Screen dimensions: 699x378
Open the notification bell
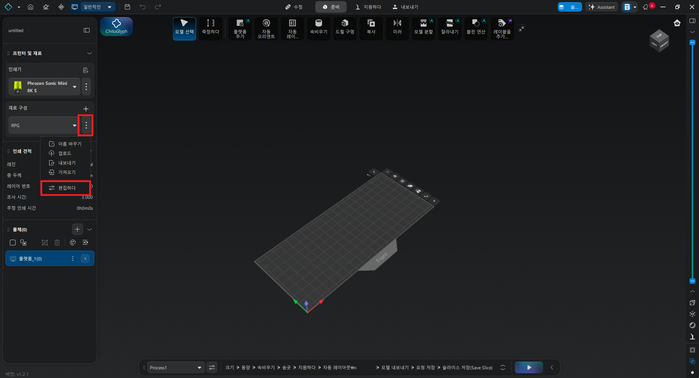pyautogui.click(x=646, y=7)
